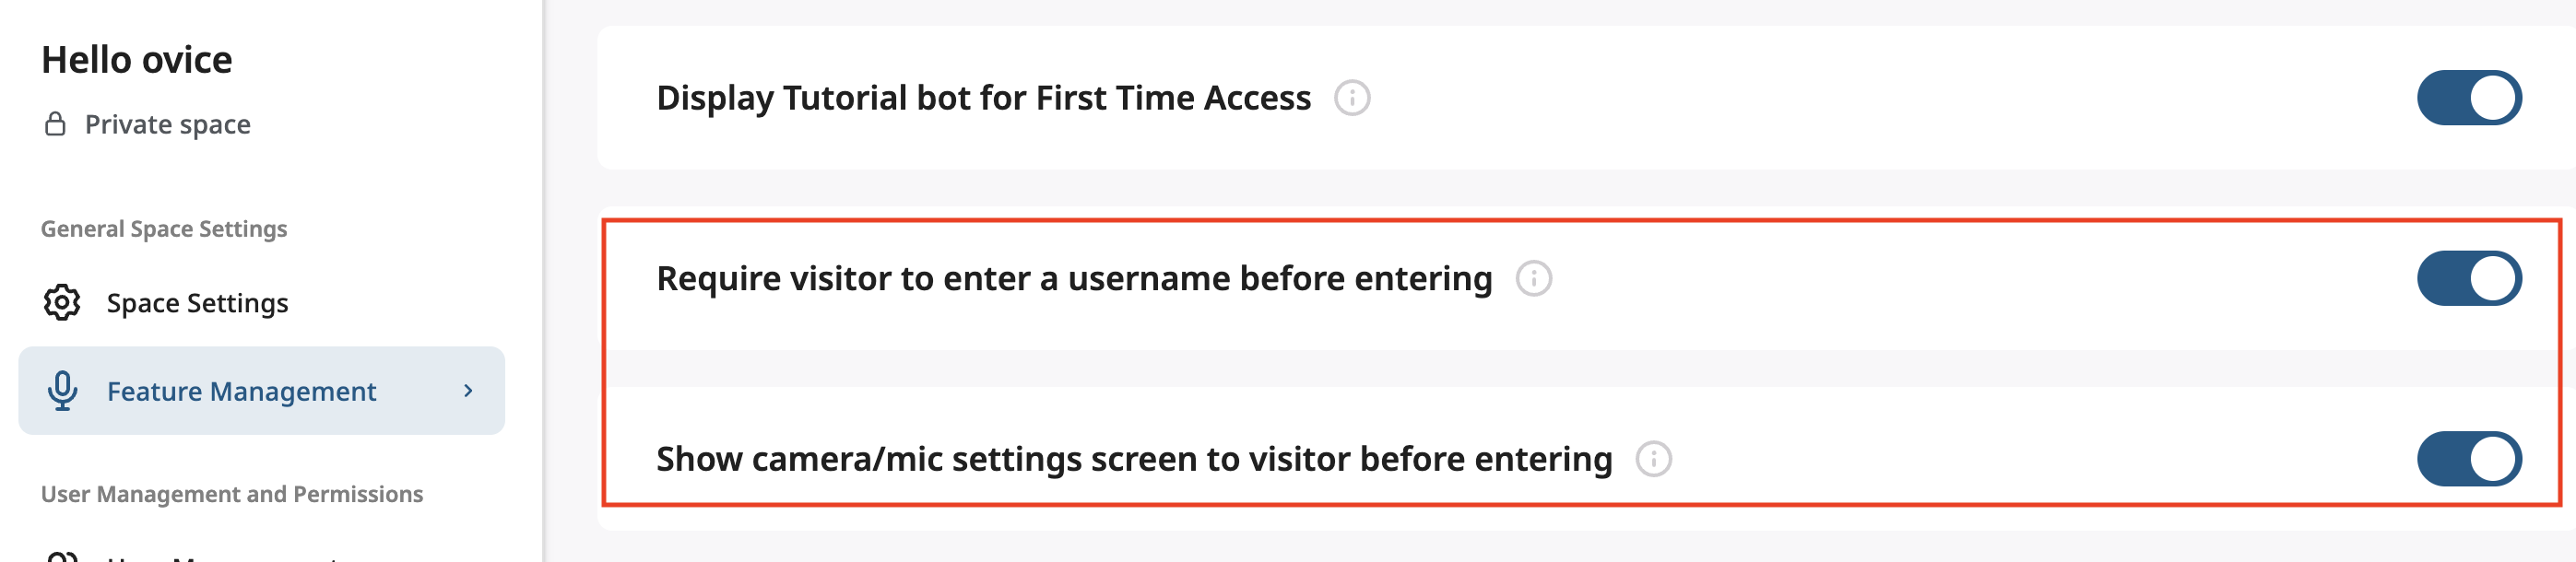Expand the Feature Management chevron arrow
Viewport: 2576px width, 562px height.
468,391
